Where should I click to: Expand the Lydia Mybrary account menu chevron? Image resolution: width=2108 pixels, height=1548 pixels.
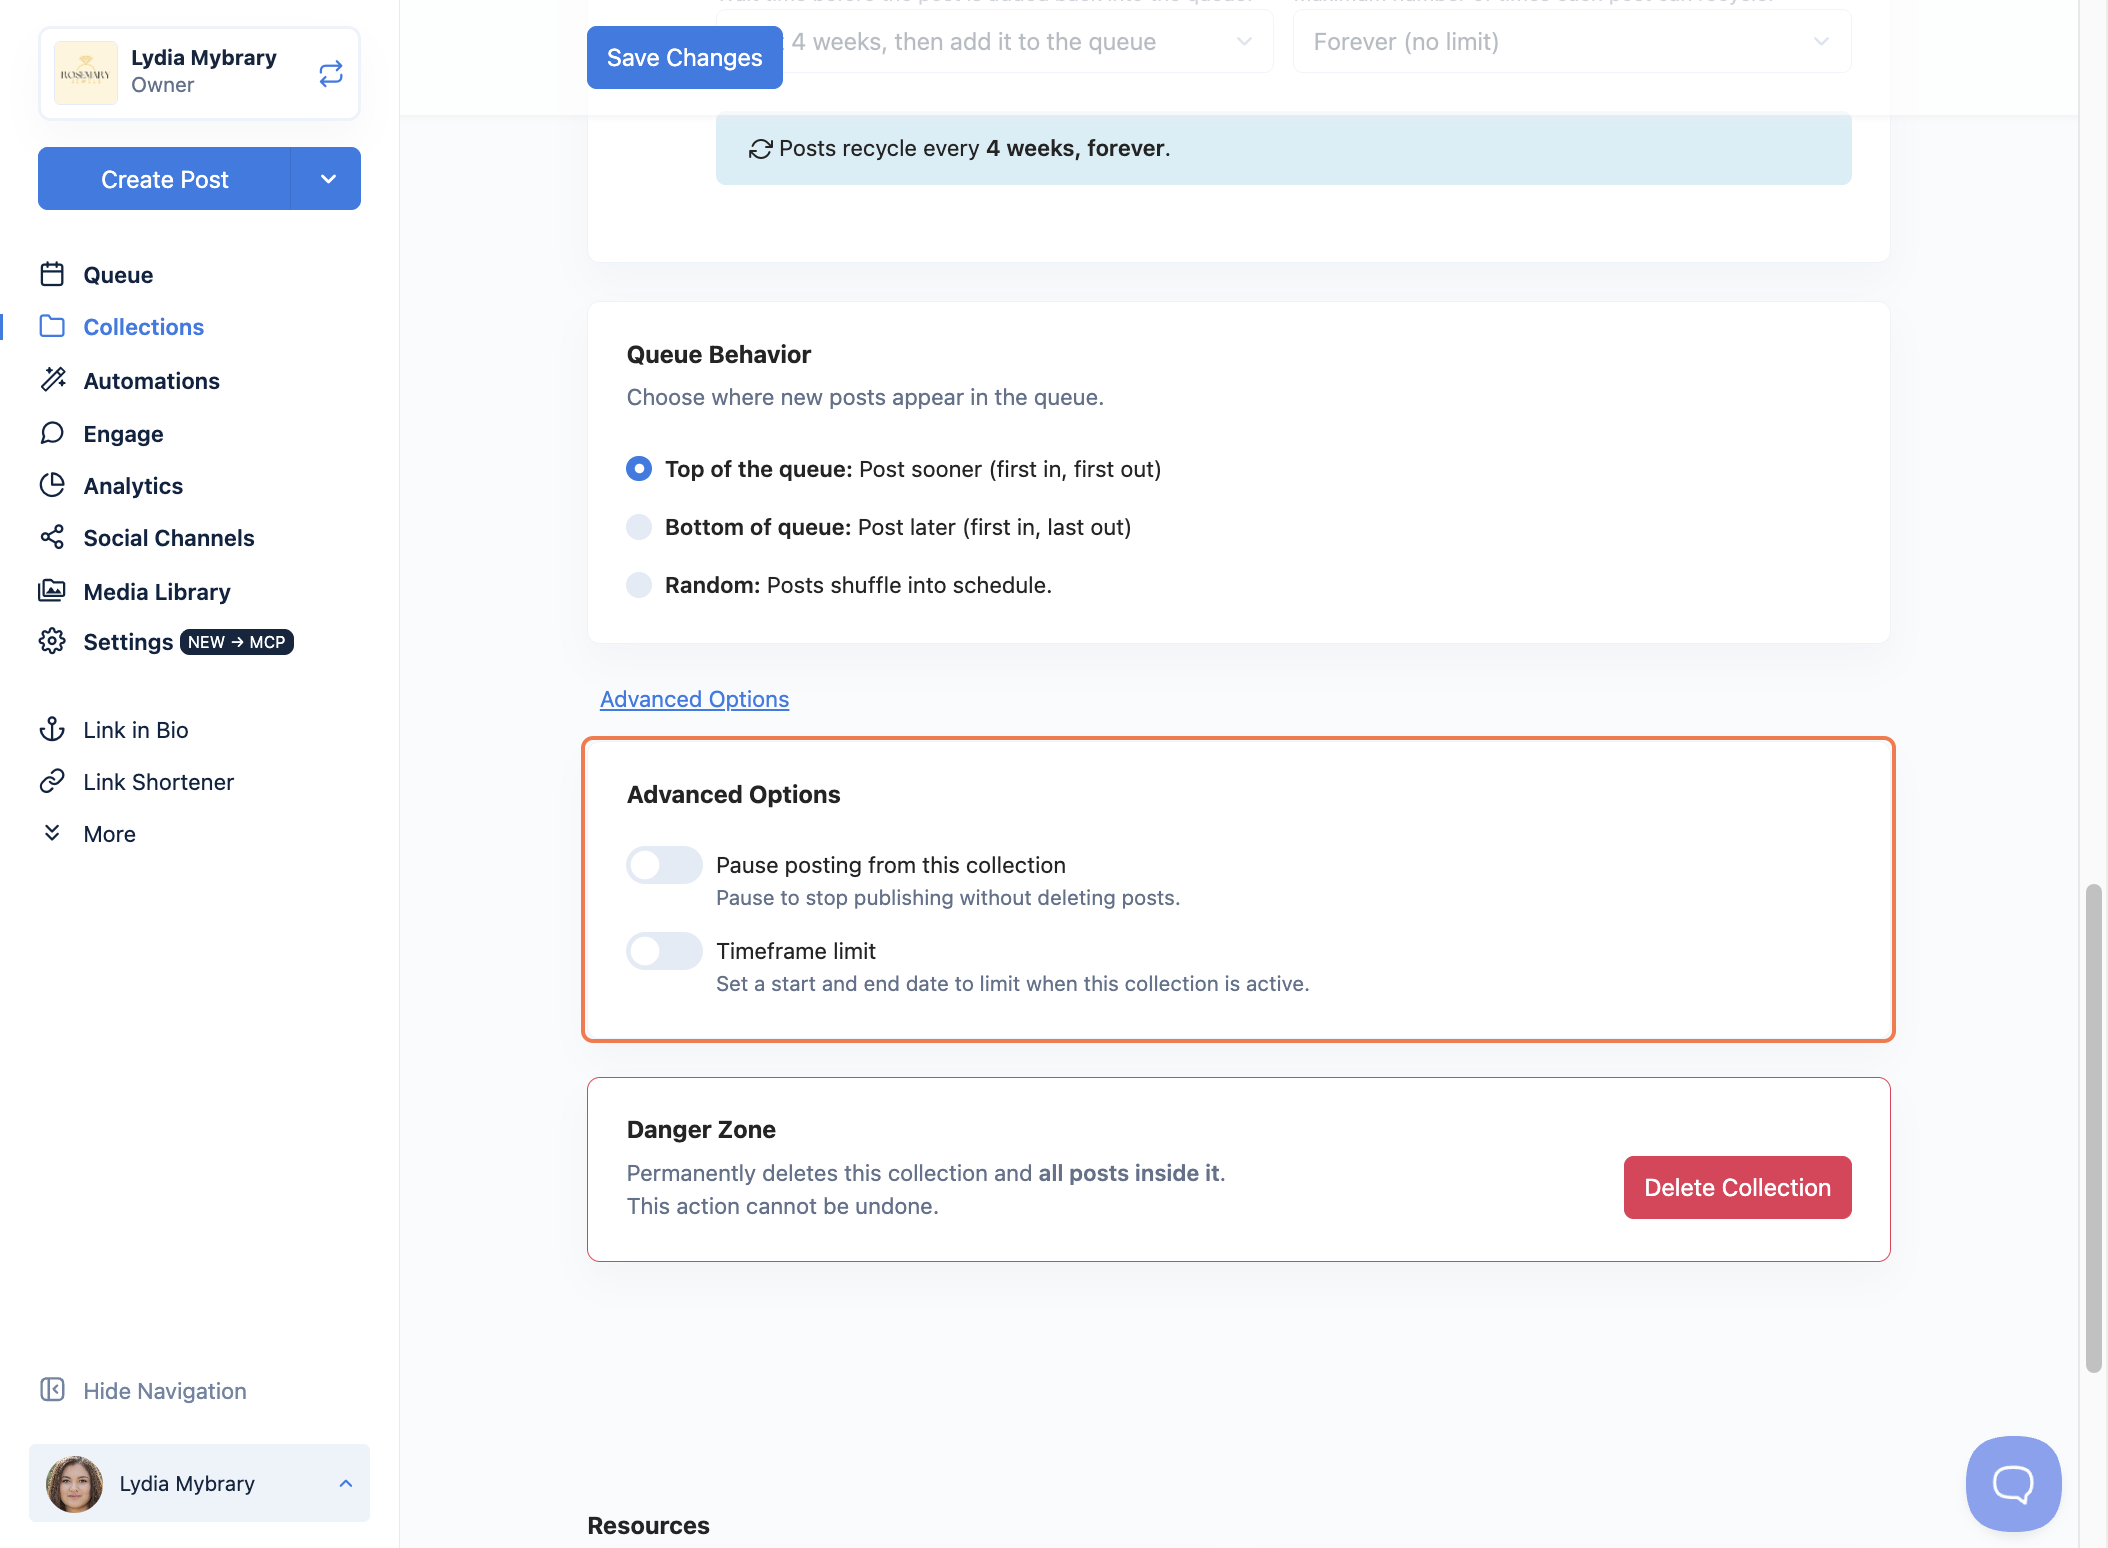coord(346,1484)
